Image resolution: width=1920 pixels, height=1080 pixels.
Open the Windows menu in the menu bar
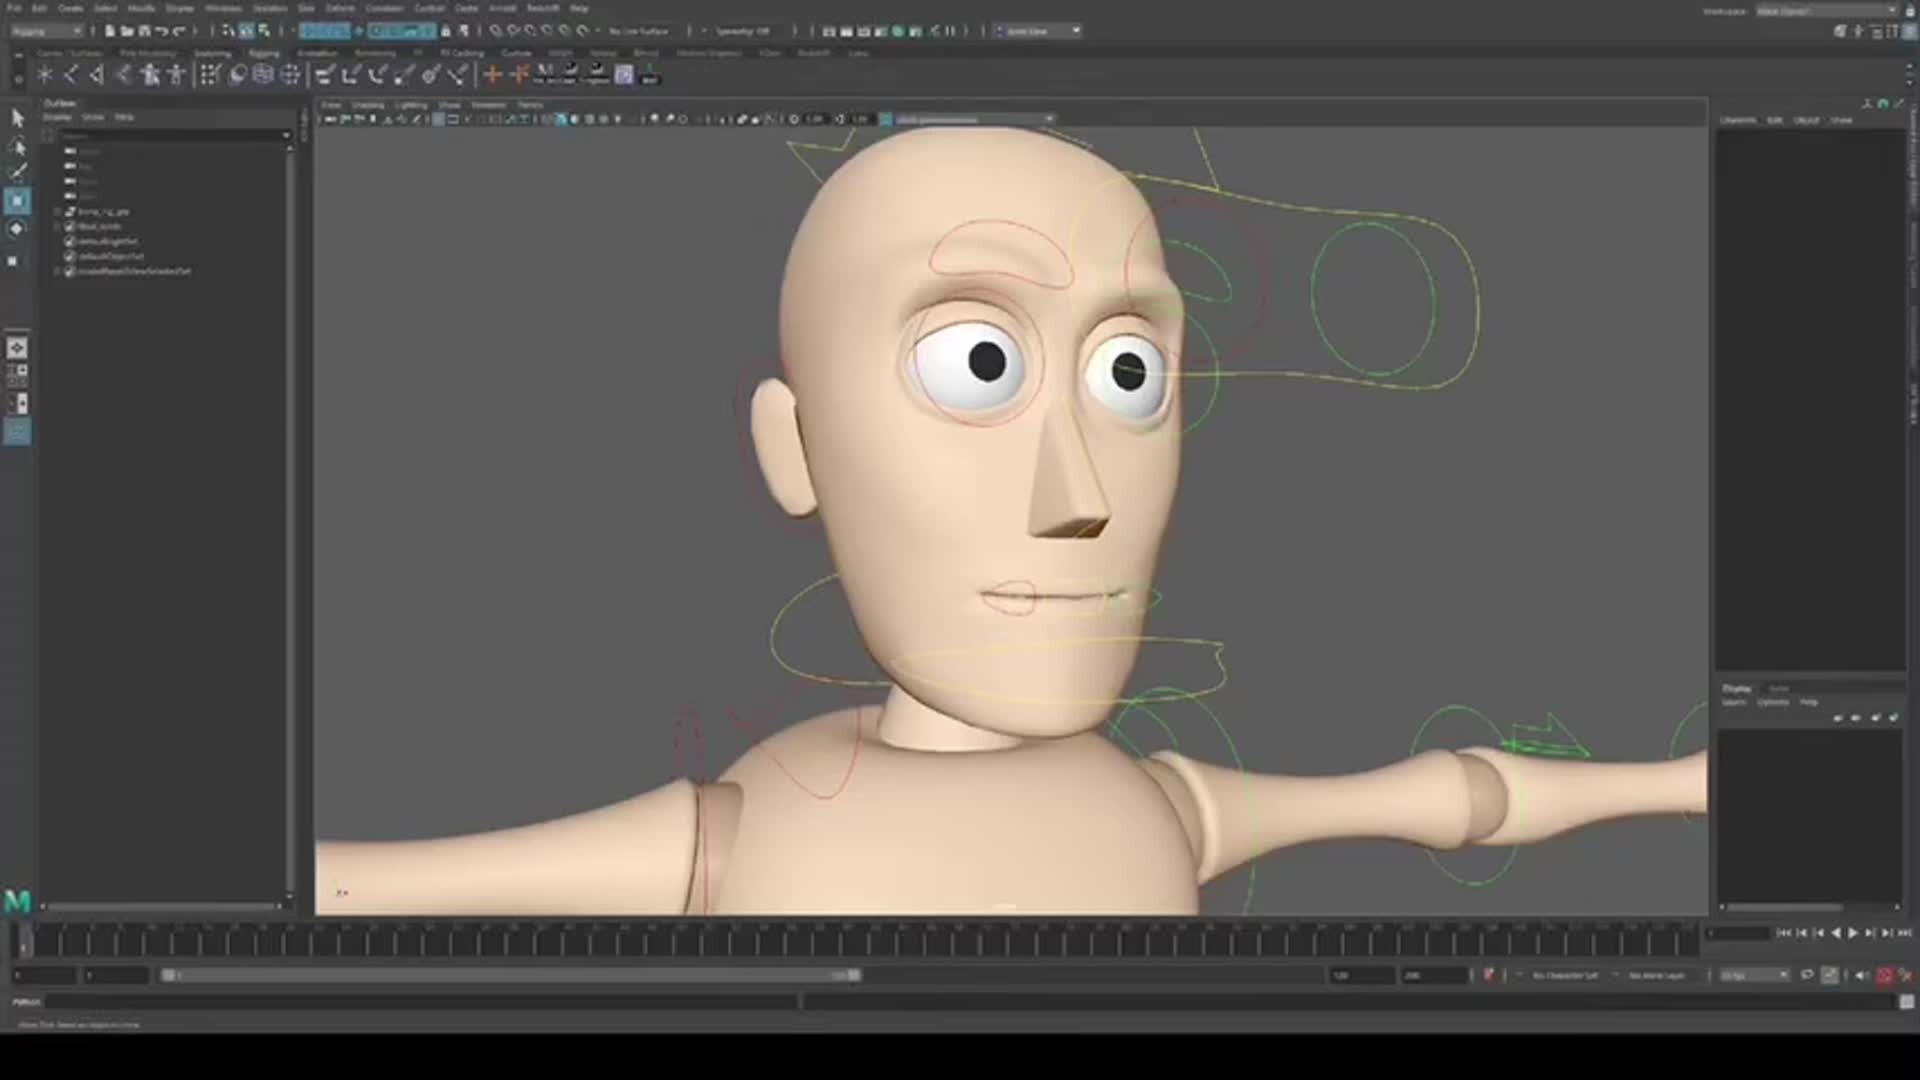click(223, 8)
